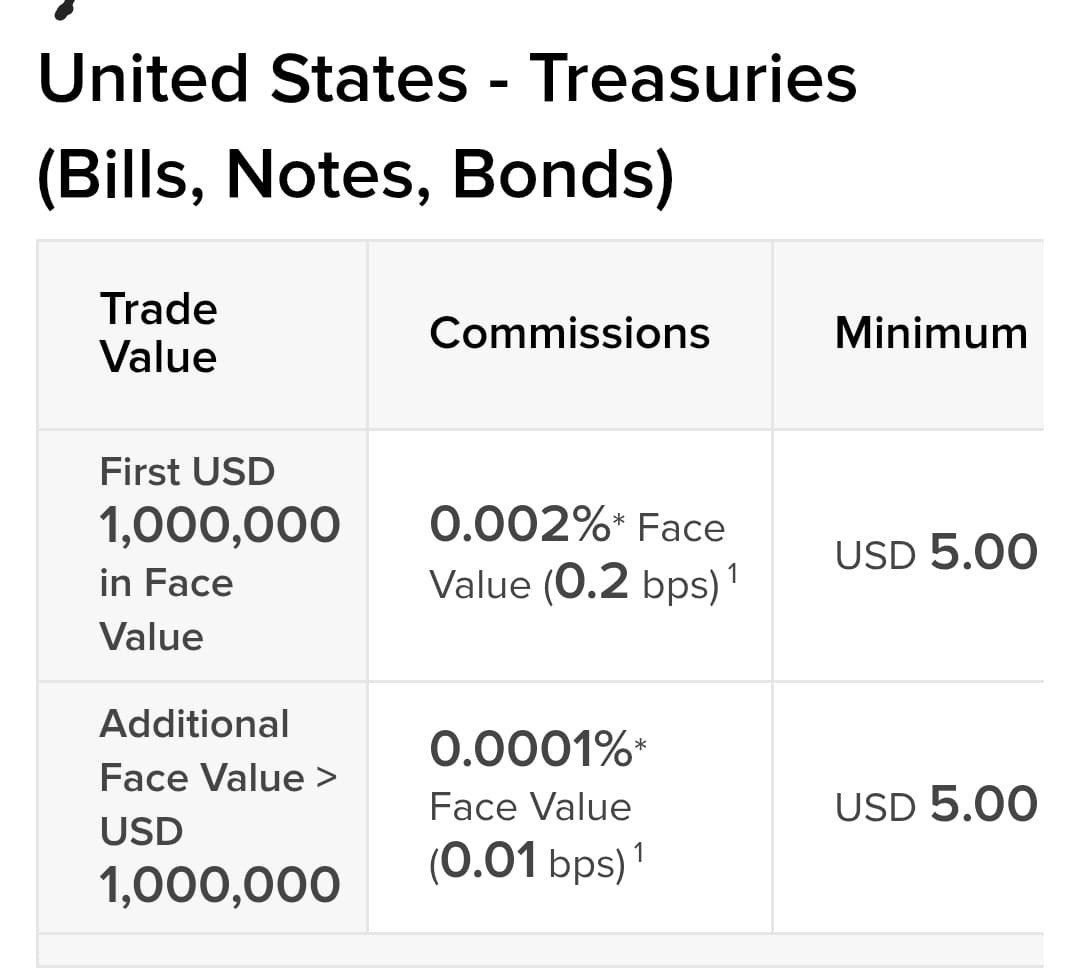Click the 0.0001% commission rate
This screenshot has width=1080, height=968.
pyautogui.click(x=530, y=749)
